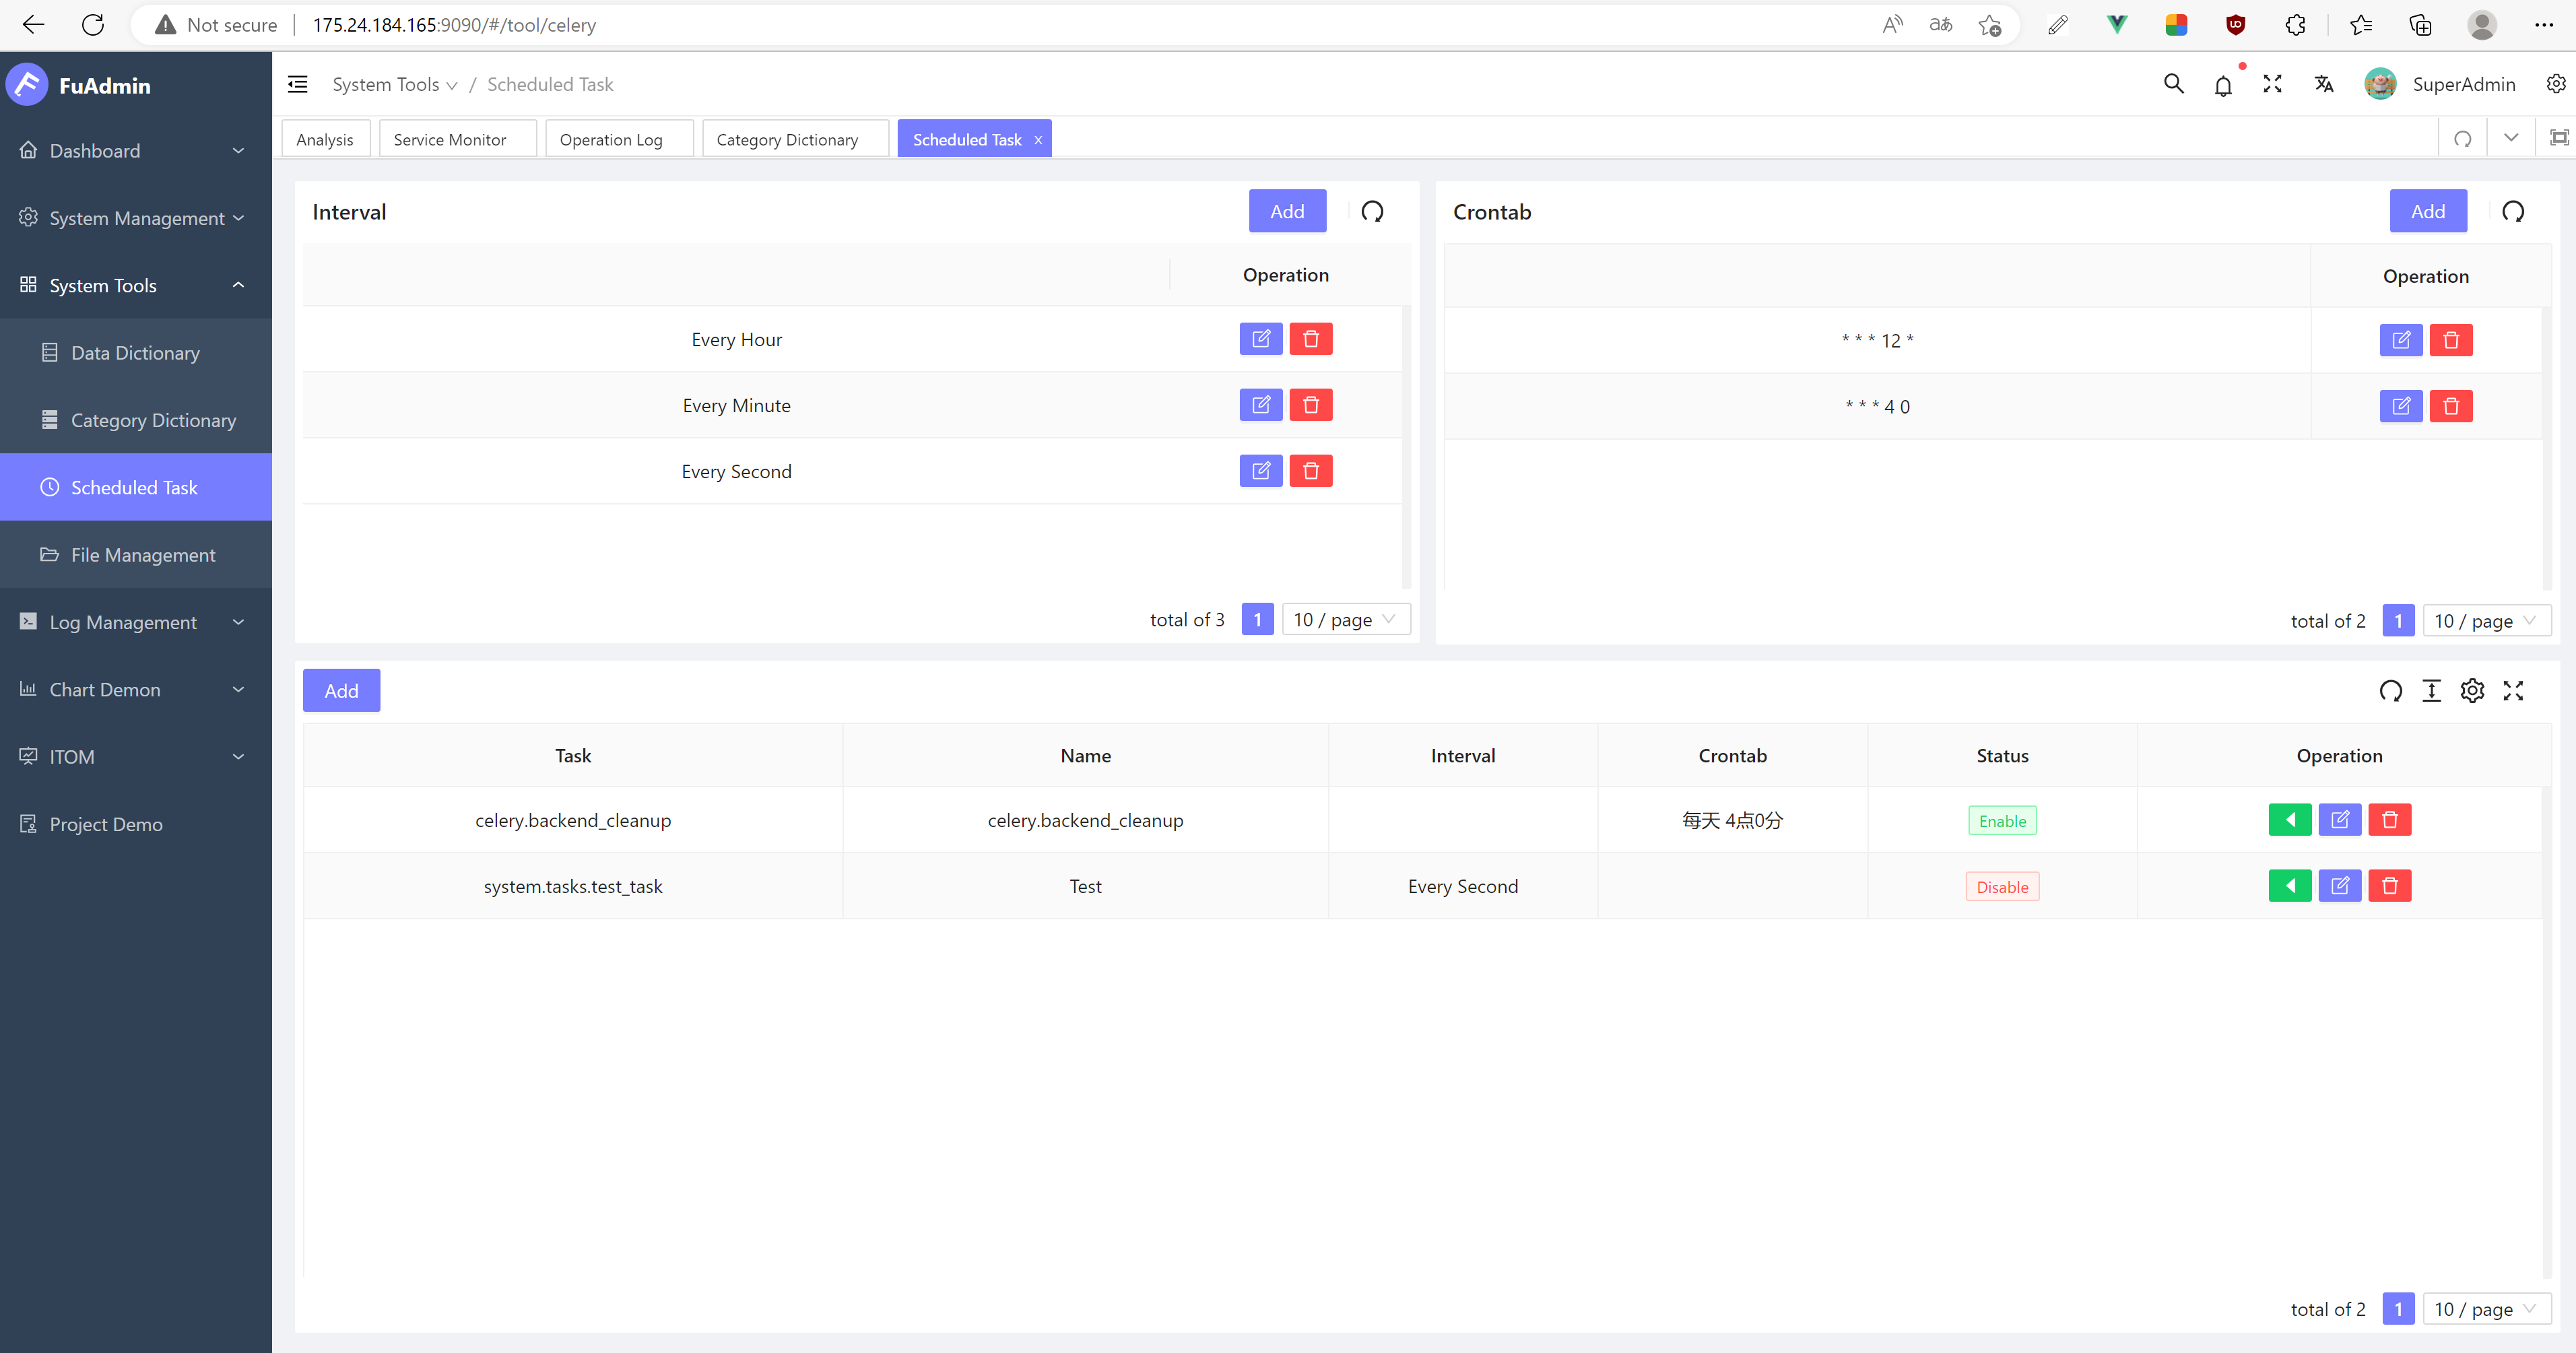Toggle the sidebar collapse hamburger icon
The image size is (2576, 1353).
click(298, 85)
